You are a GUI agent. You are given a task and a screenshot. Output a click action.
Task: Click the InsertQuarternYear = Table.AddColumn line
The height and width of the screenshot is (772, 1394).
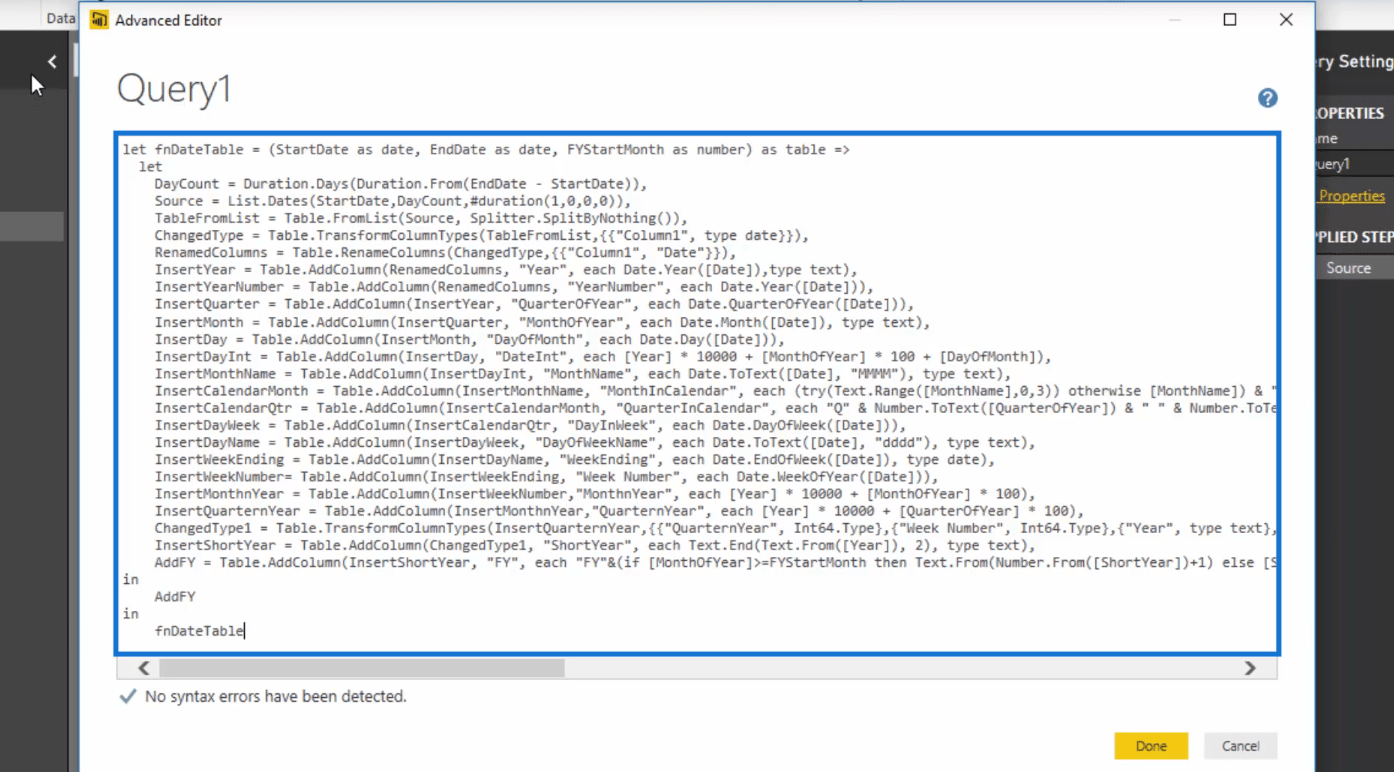click(619, 511)
